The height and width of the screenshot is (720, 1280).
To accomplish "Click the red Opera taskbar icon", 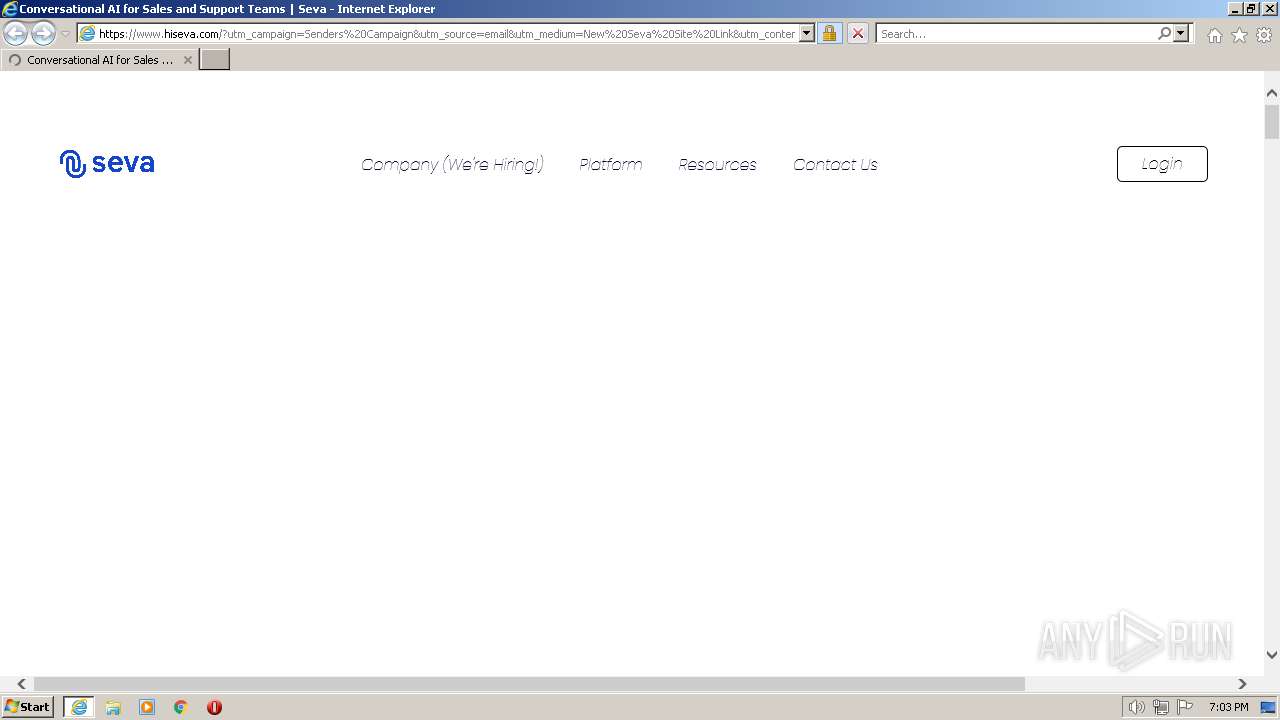I will click(x=214, y=707).
